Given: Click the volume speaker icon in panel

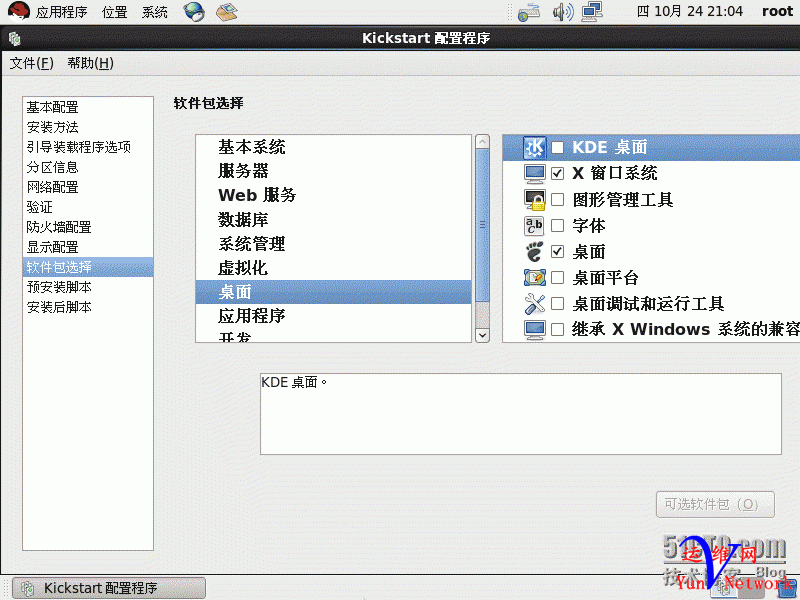Looking at the screenshot, I should (x=563, y=11).
